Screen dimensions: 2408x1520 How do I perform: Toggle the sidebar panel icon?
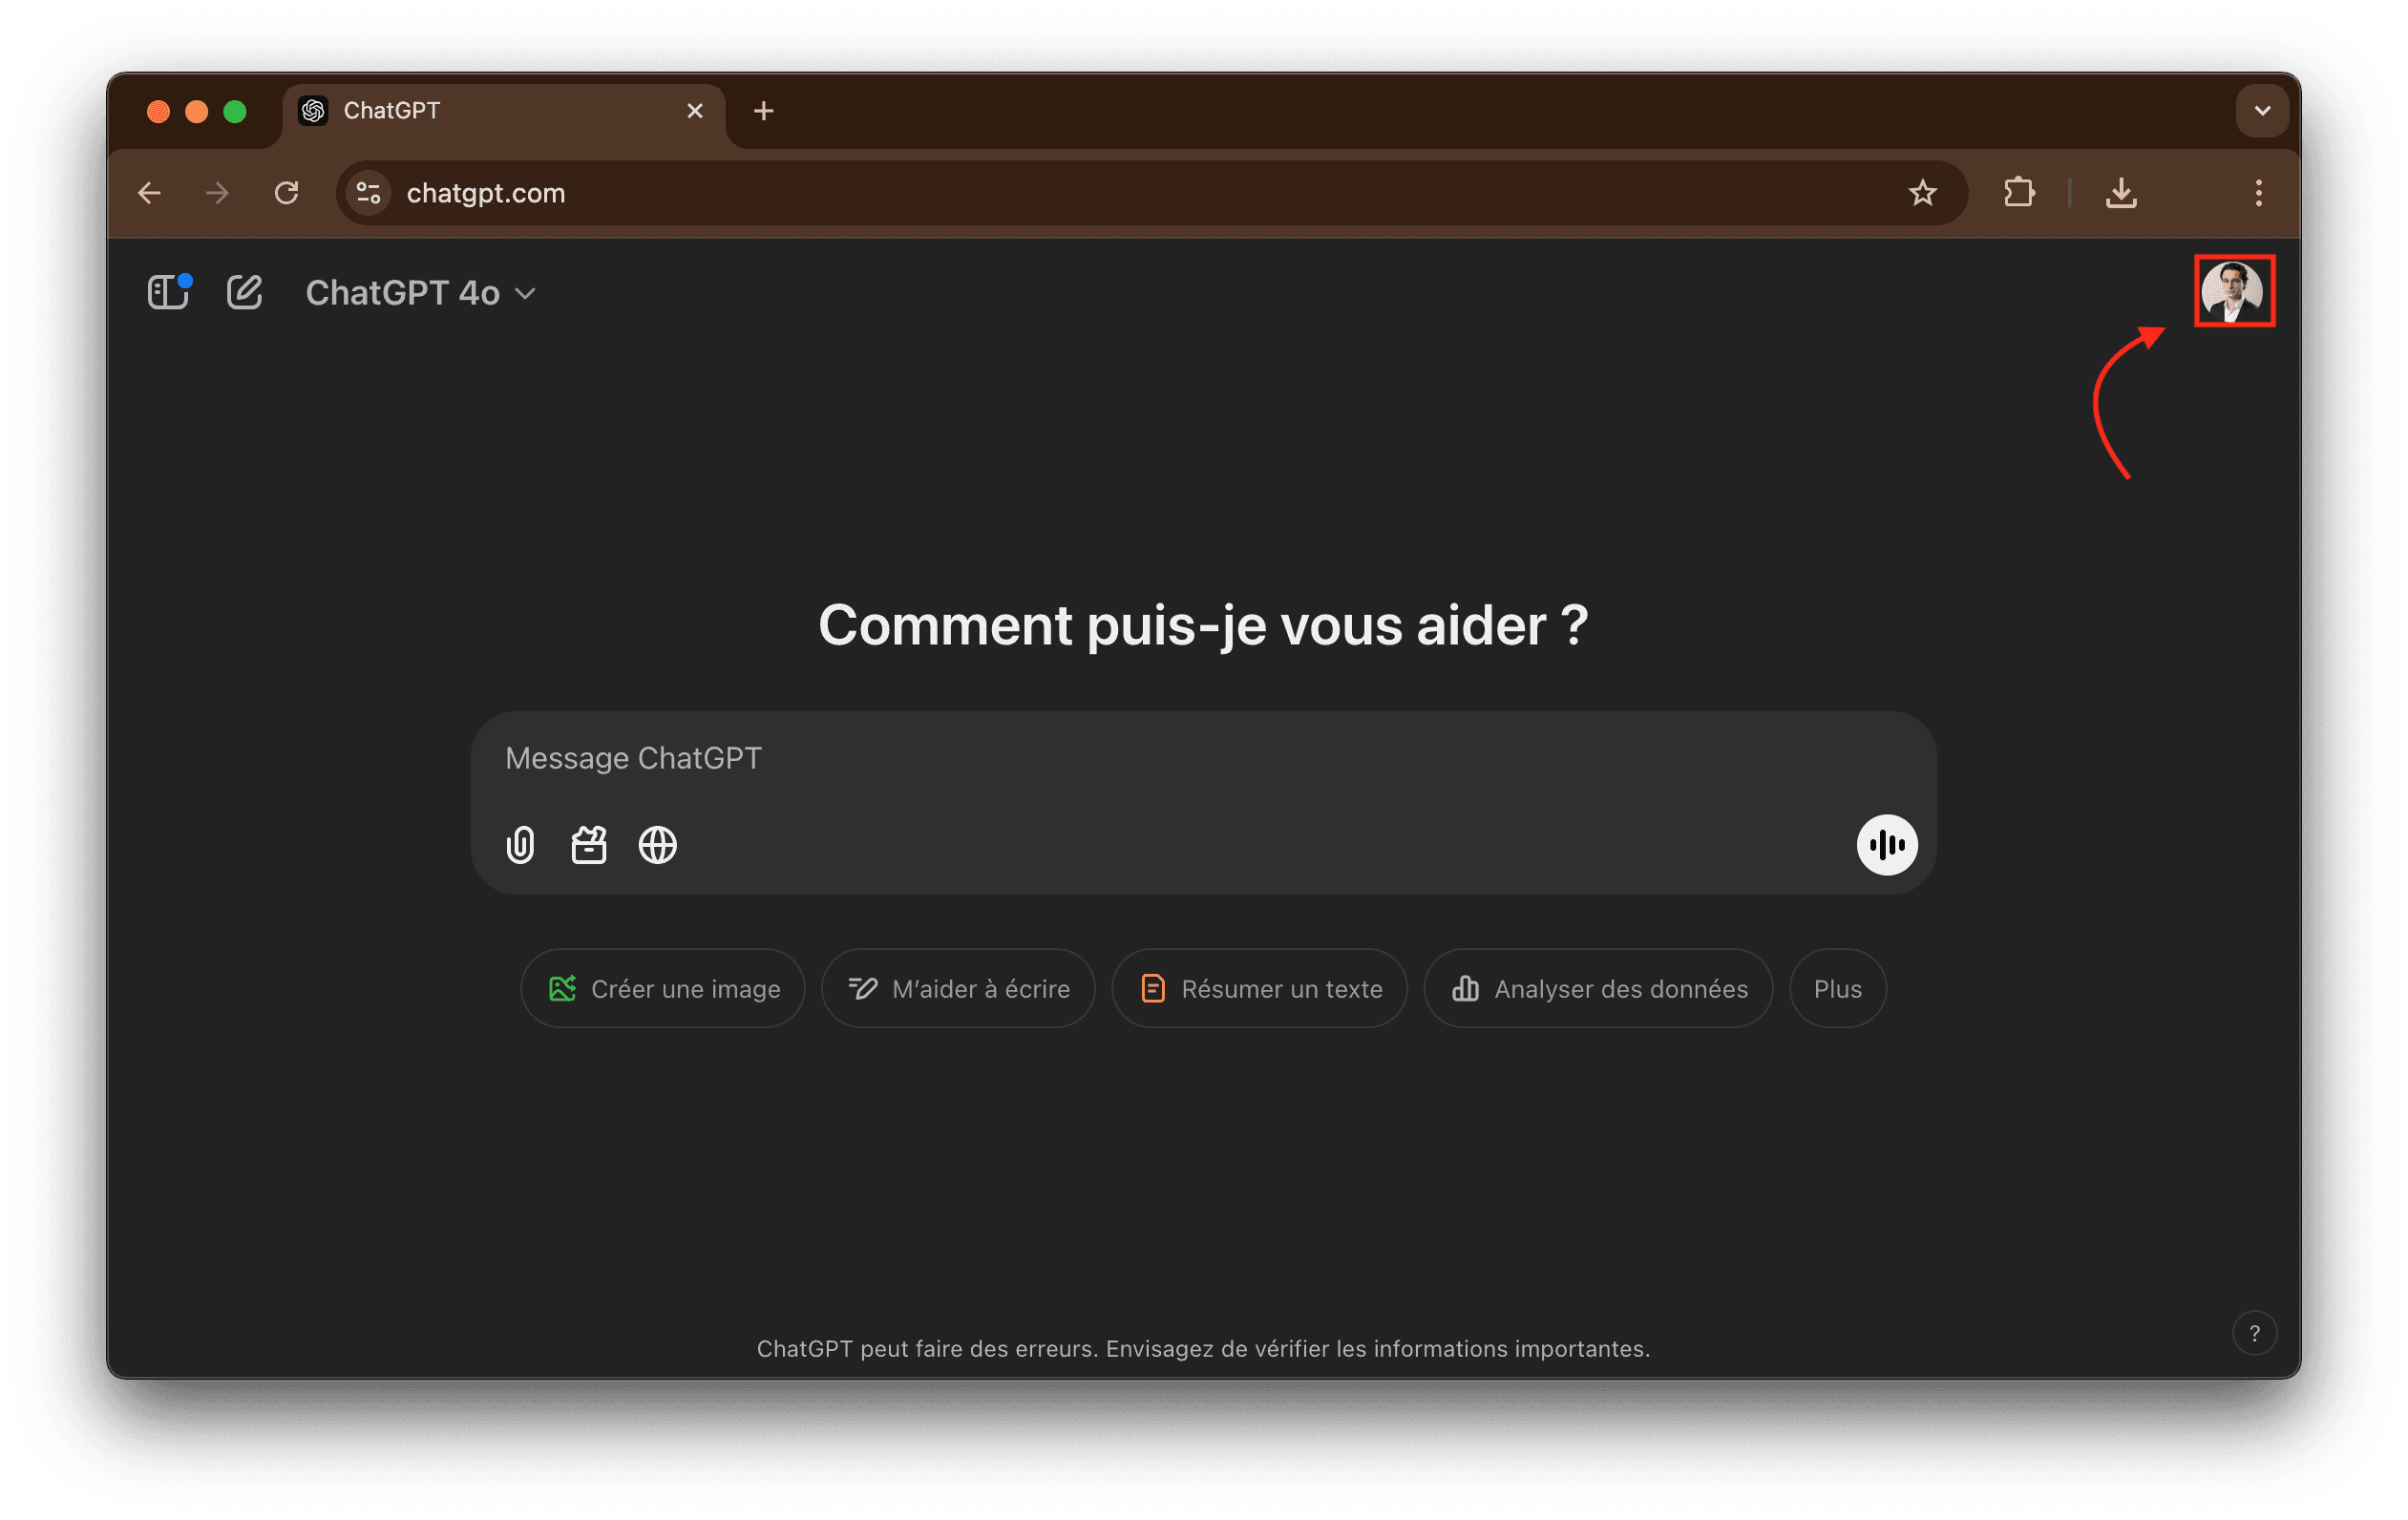(x=168, y=292)
